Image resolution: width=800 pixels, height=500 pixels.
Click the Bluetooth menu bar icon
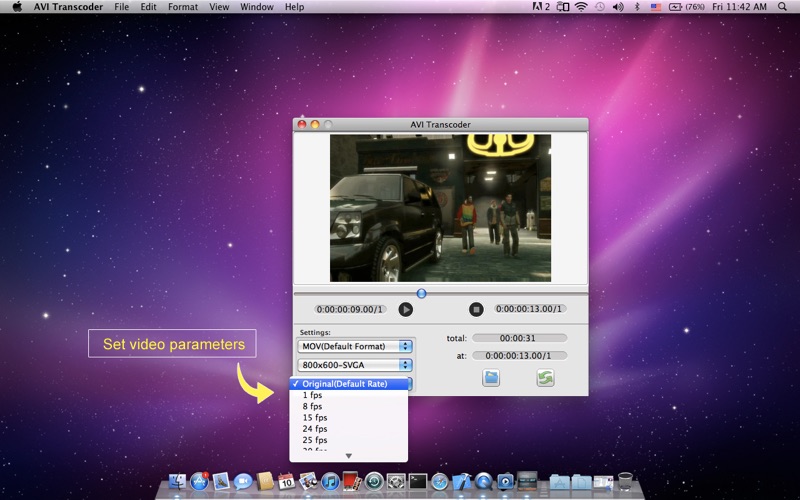point(637,7)
